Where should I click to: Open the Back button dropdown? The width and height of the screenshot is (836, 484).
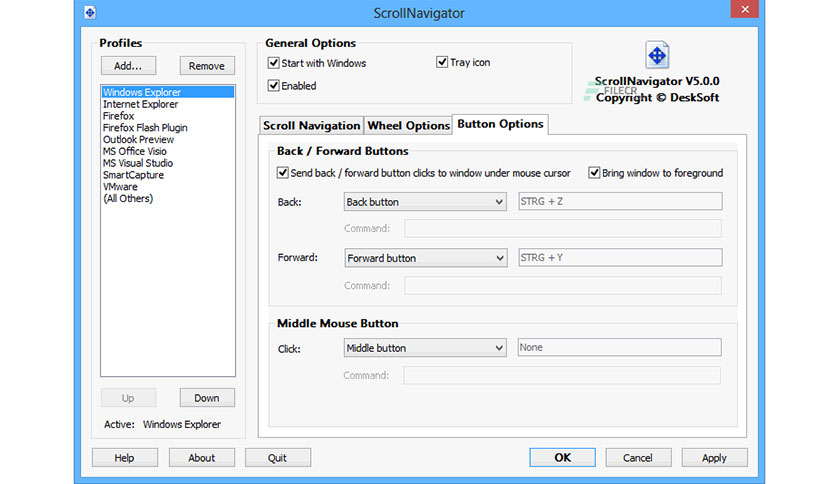(x=425, y=201)
